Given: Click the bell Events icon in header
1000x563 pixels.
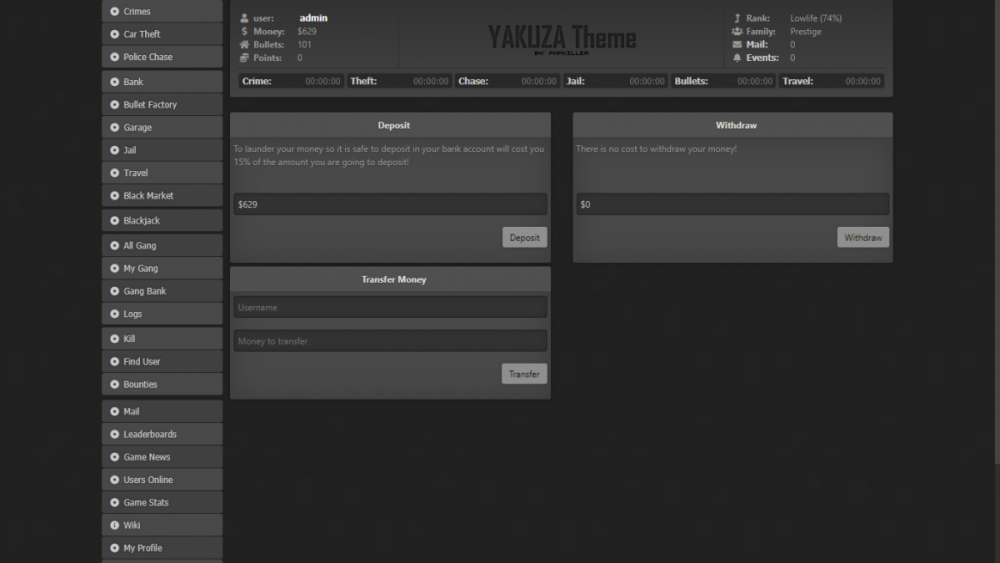Looking at the screenshot, I should click(x=737, y=58).
